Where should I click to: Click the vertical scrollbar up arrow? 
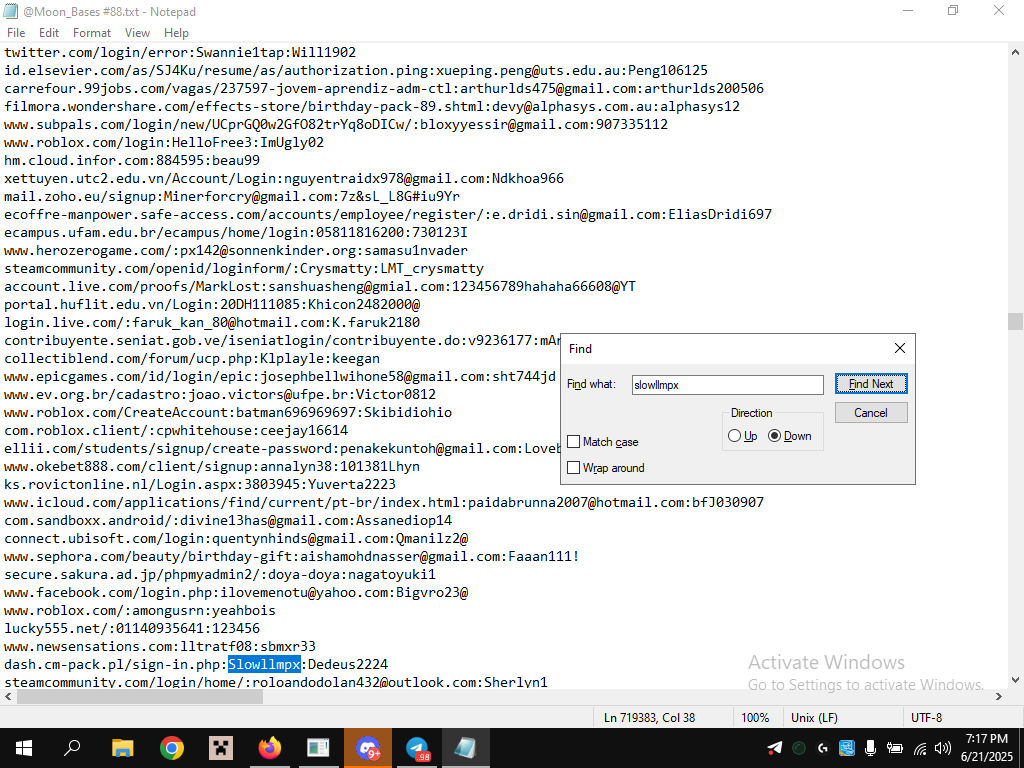tap(1015, 52)
